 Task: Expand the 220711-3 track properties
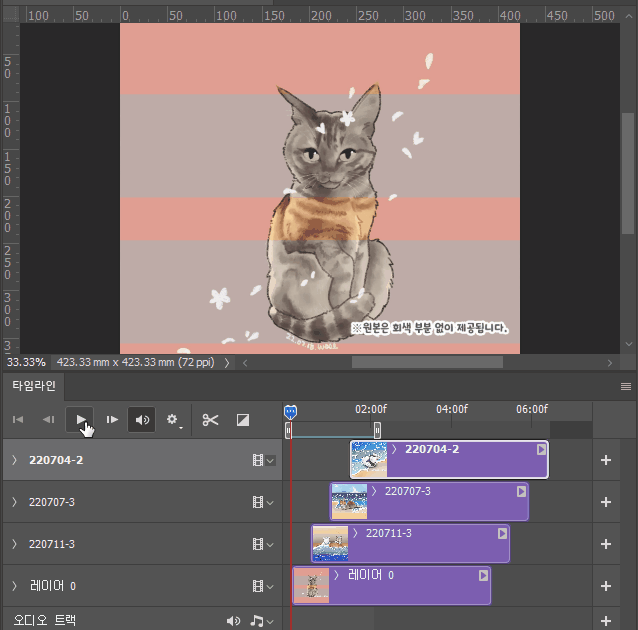(x=14, y=544)
